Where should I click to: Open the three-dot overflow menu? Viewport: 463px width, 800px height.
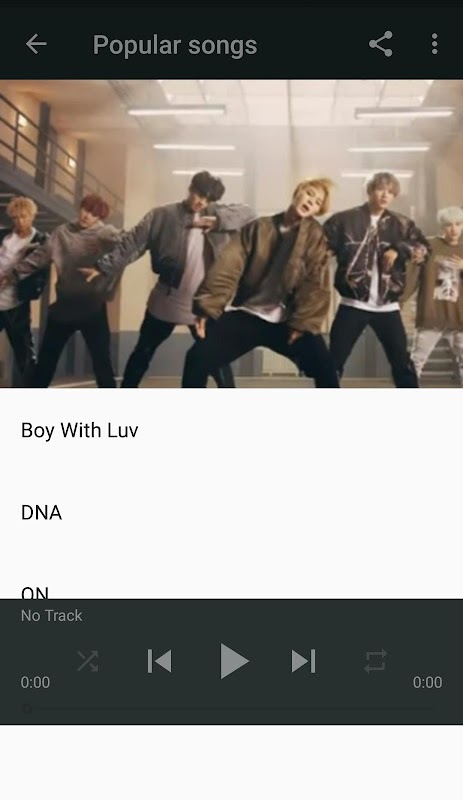tap(434, 44)
